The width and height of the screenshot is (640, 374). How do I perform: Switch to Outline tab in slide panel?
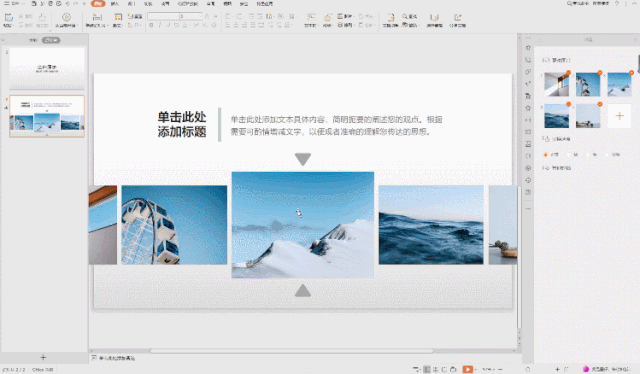(33, 40)
